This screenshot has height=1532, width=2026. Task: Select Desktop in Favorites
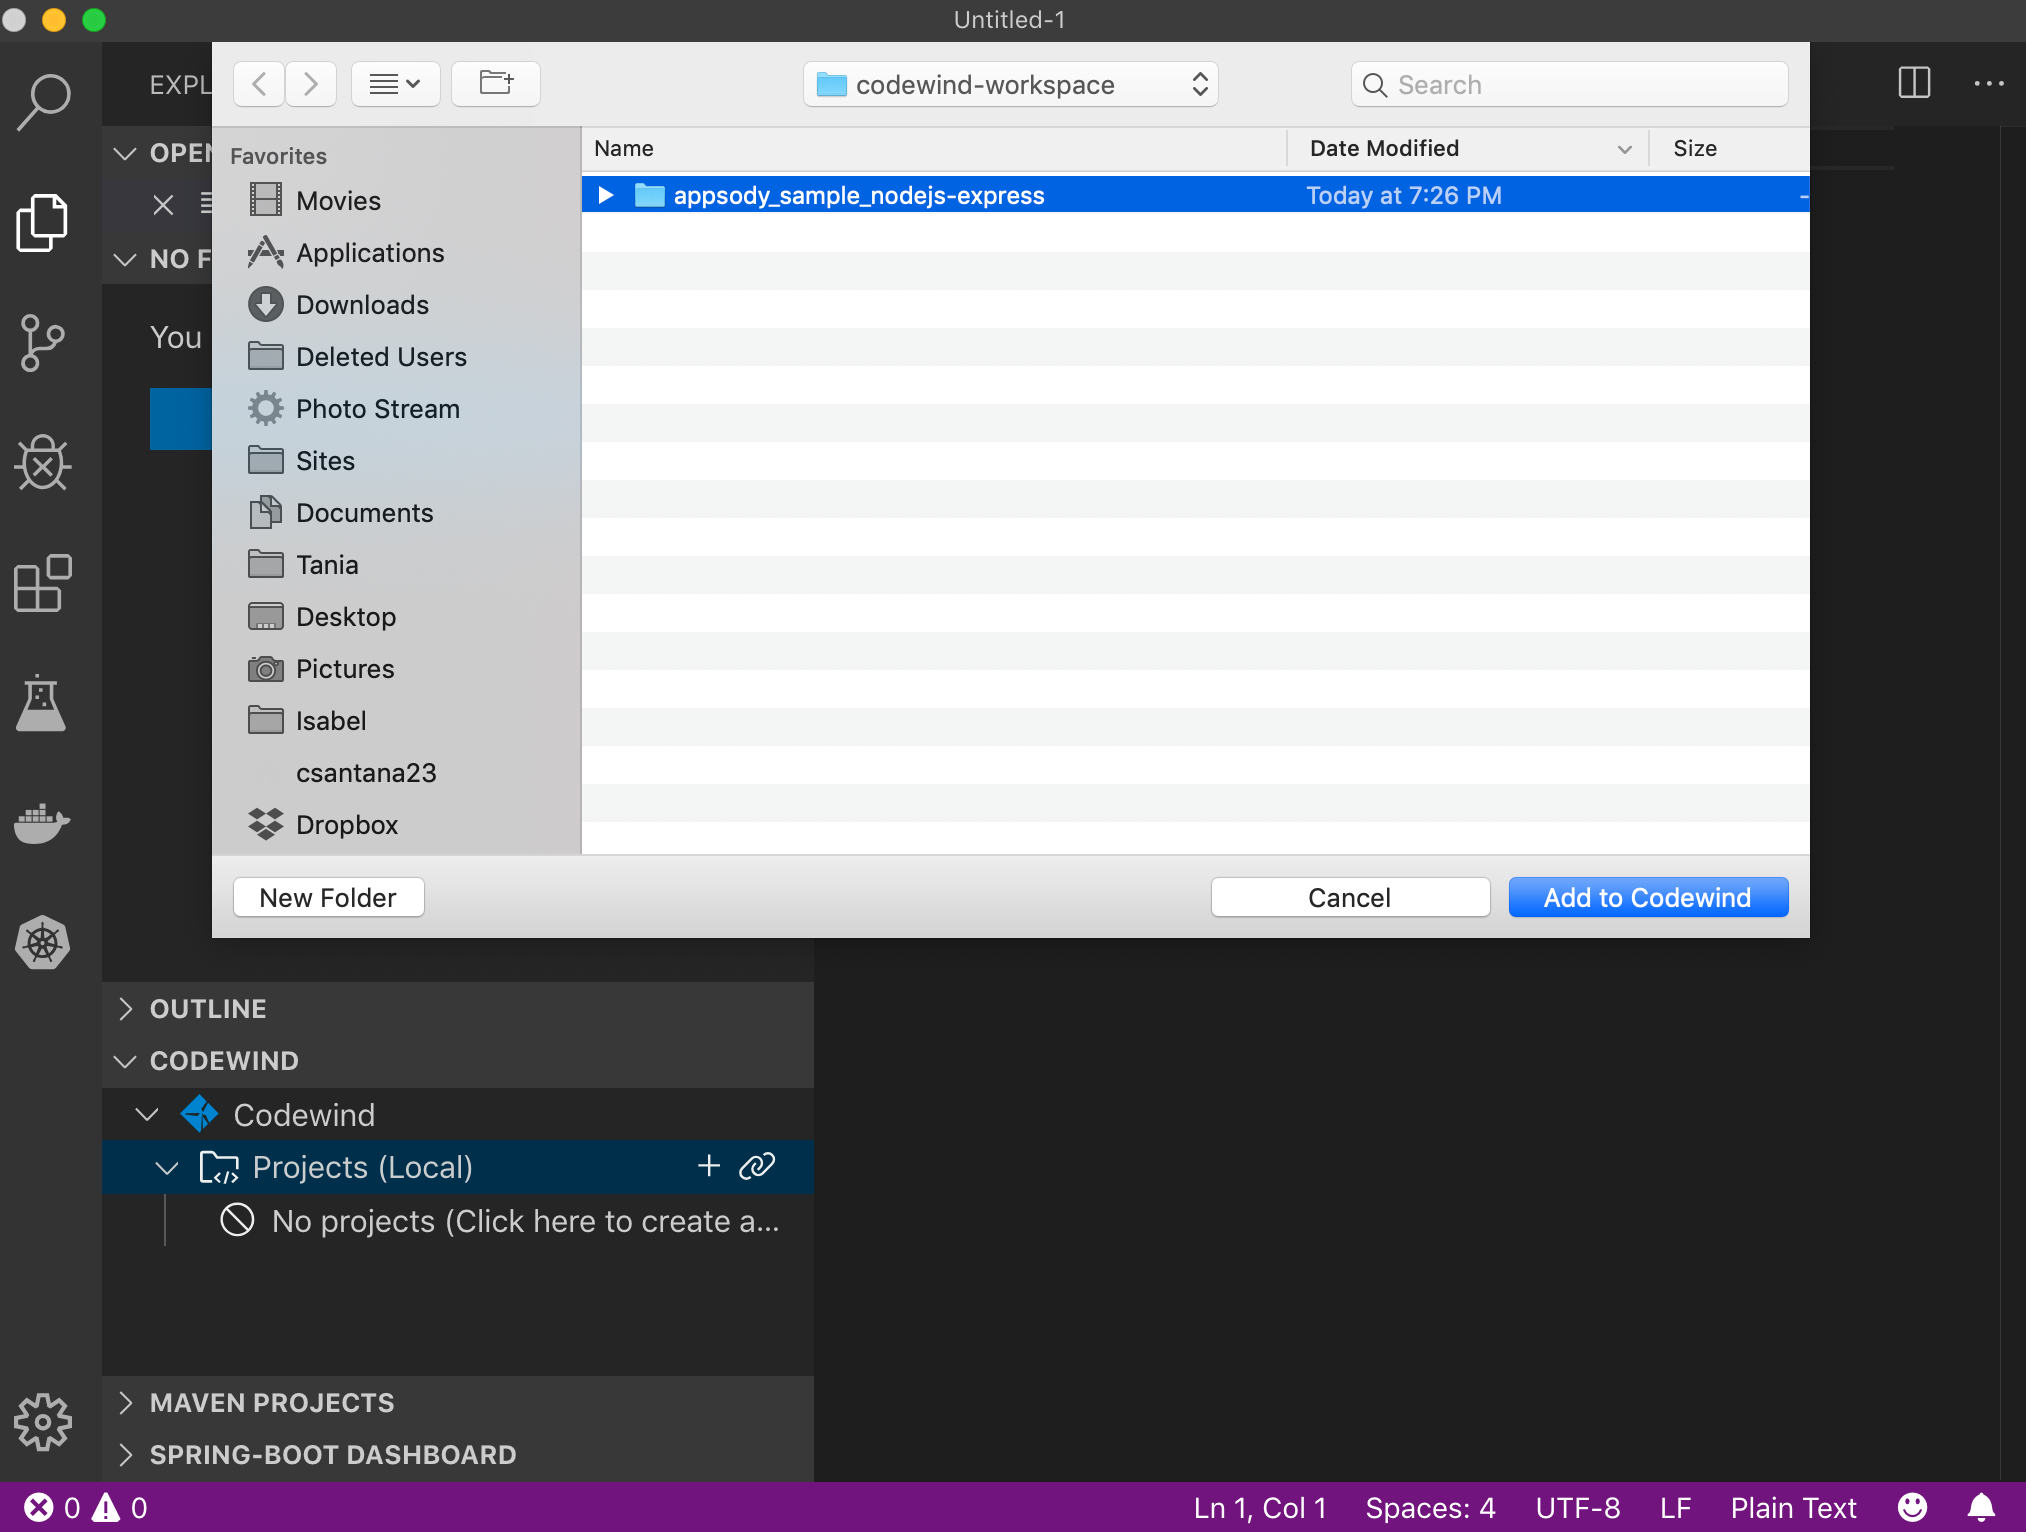pyautogui.click(x=346, y=617)
